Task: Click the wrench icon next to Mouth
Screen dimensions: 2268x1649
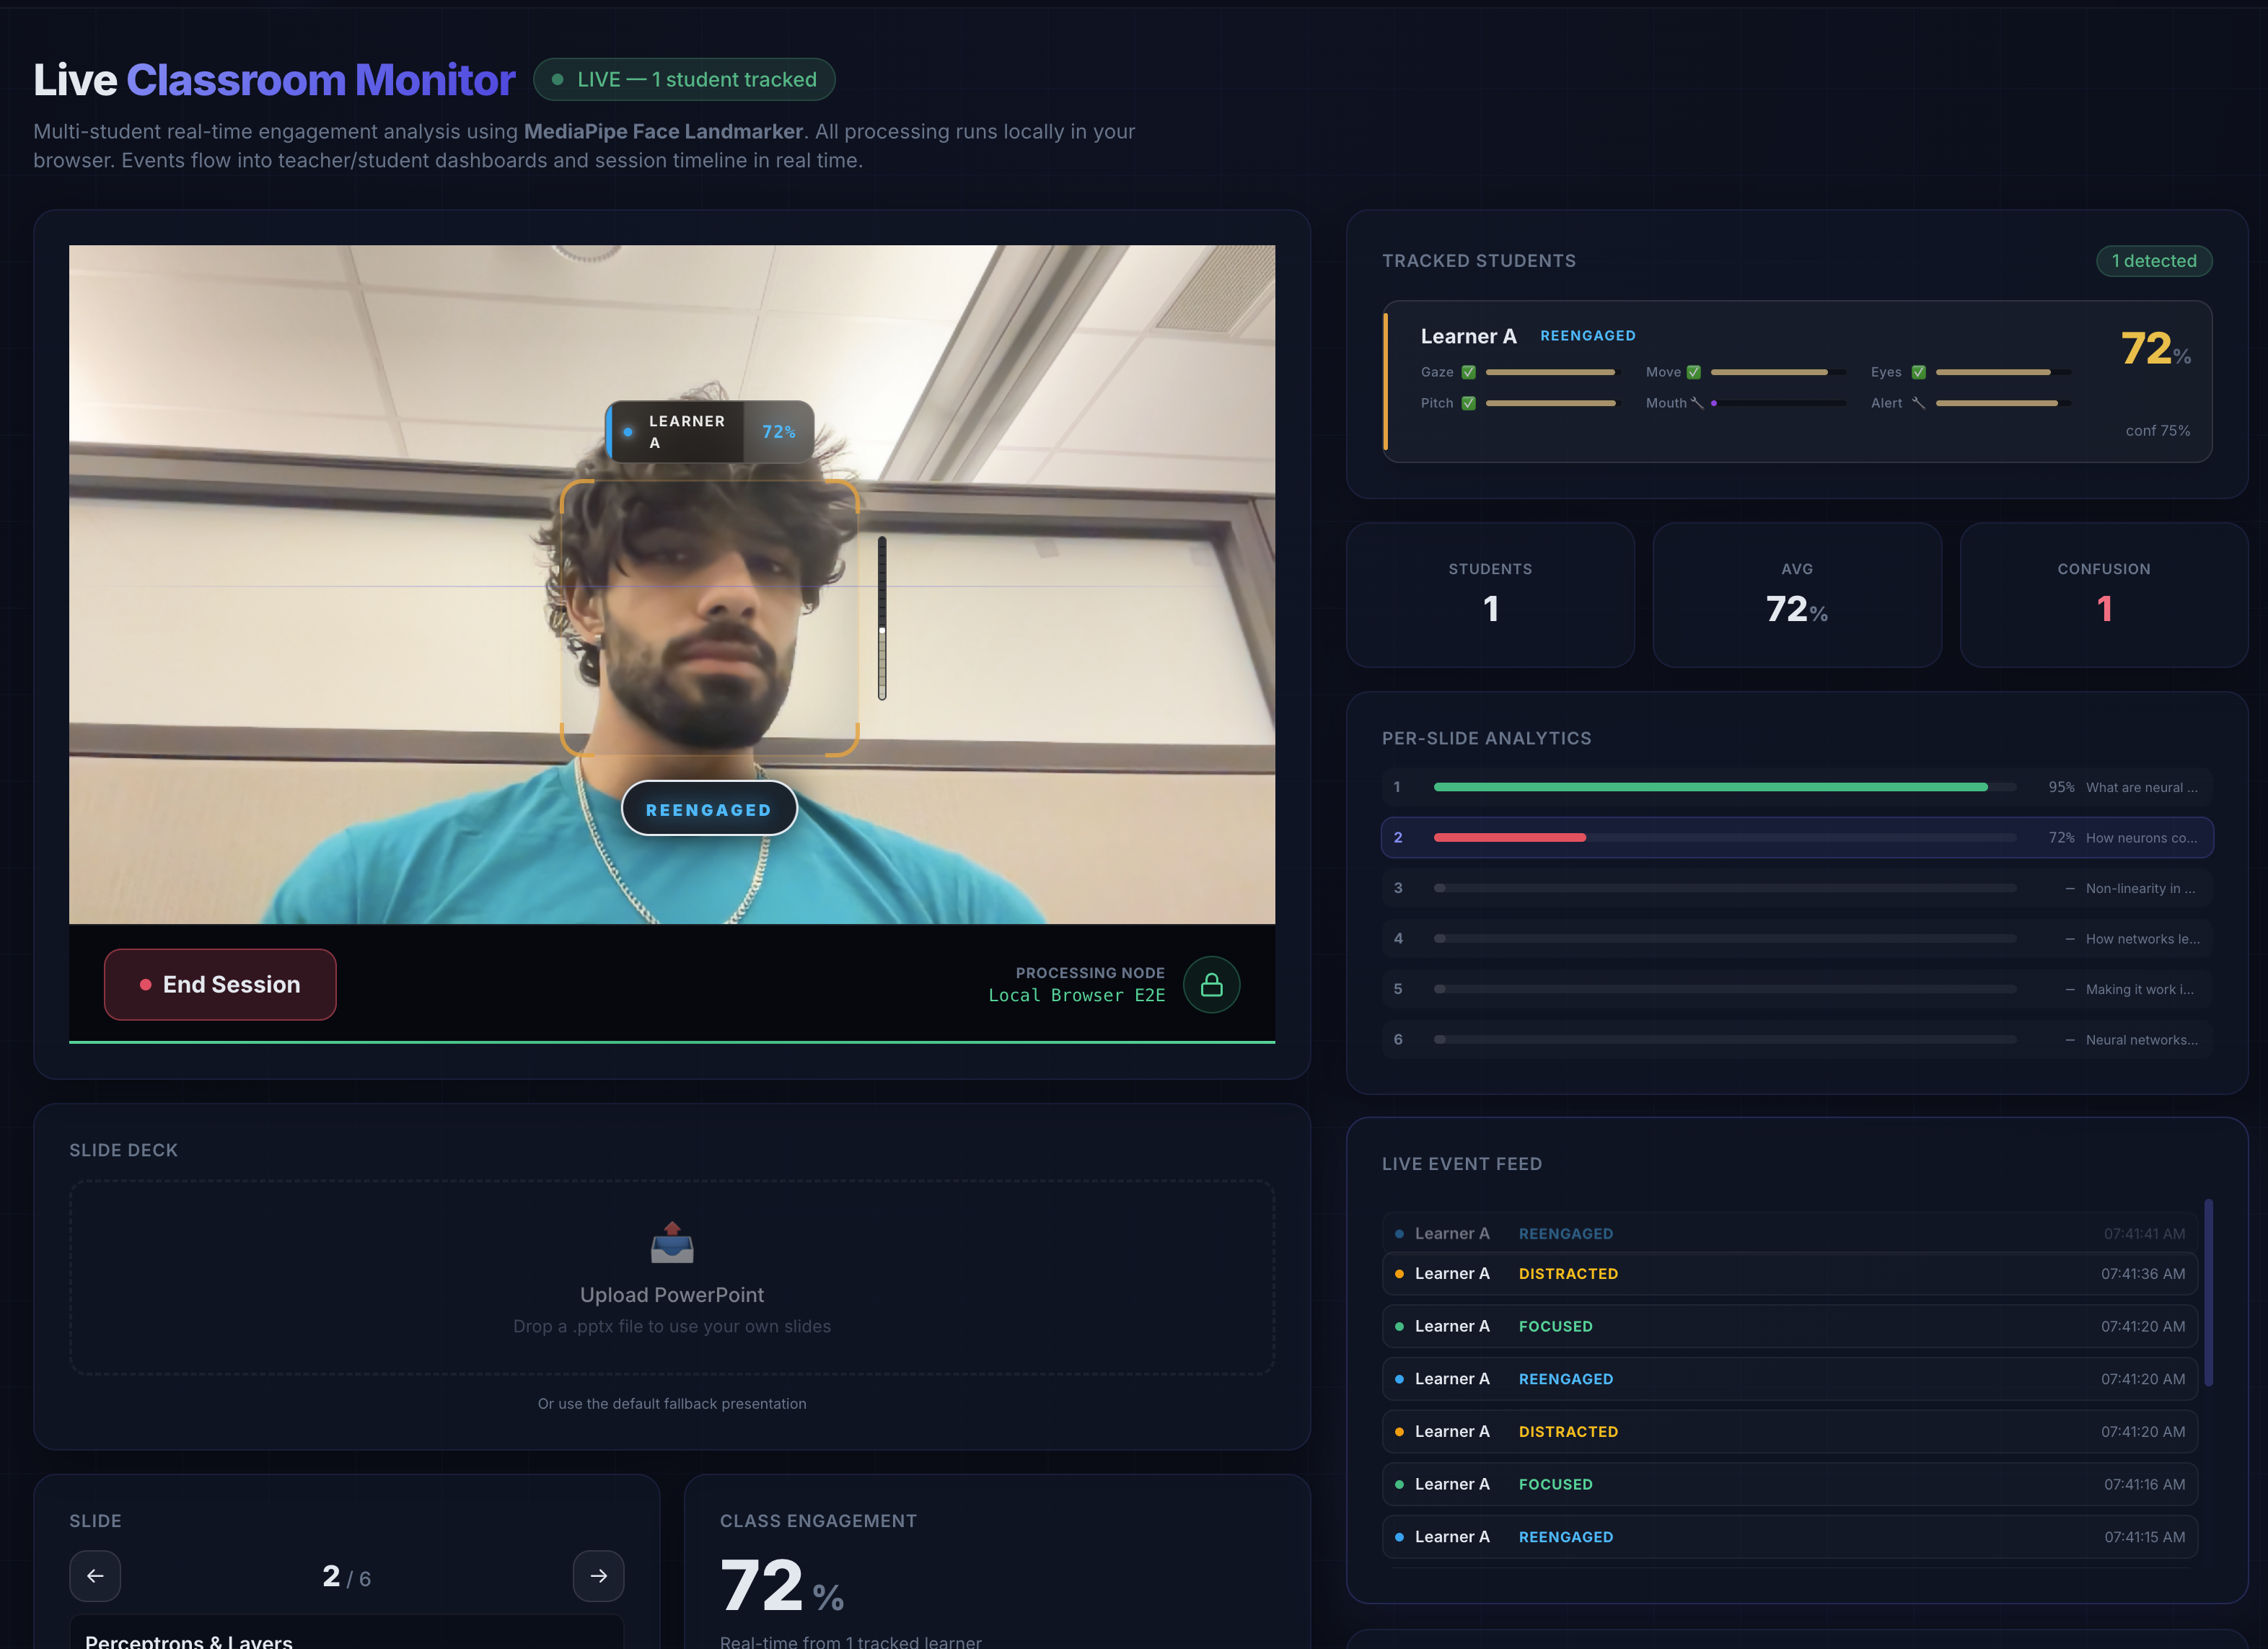Action: coord(1697,403)
